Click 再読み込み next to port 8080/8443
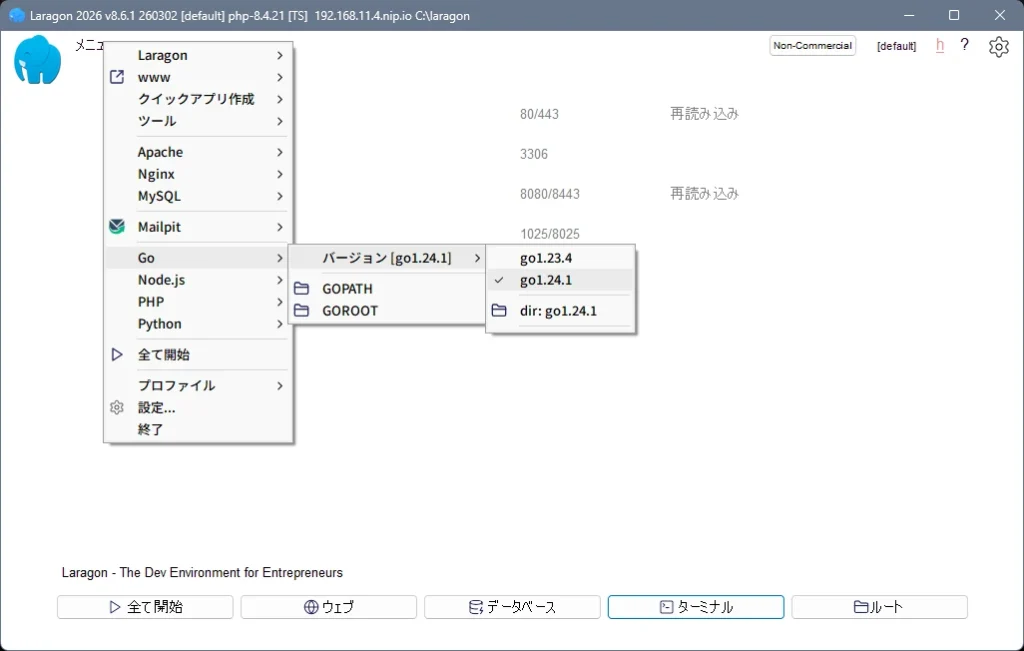Viewport: 1024px width, 651px height. click(704, 193)
